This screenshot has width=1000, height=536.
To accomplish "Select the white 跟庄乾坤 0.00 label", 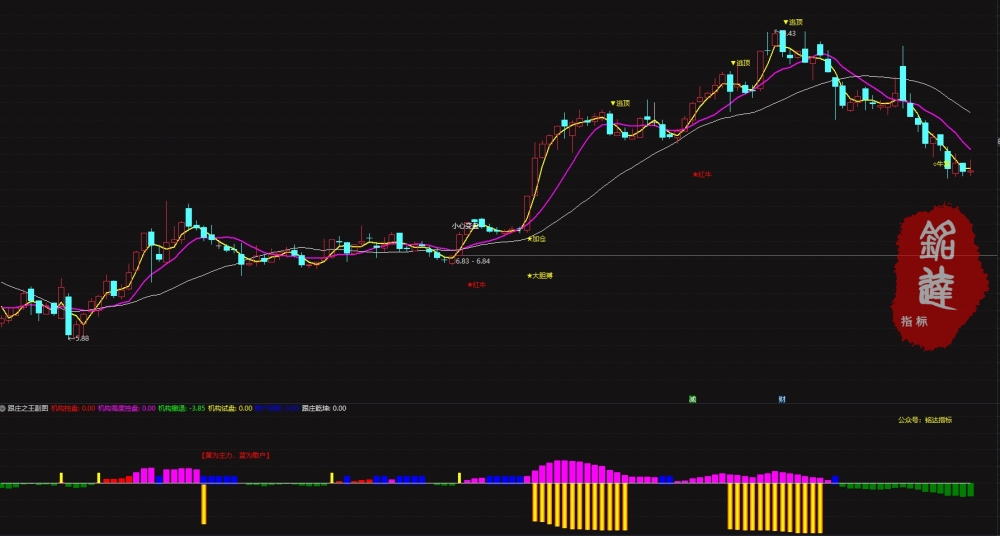I will pos(324,408).
